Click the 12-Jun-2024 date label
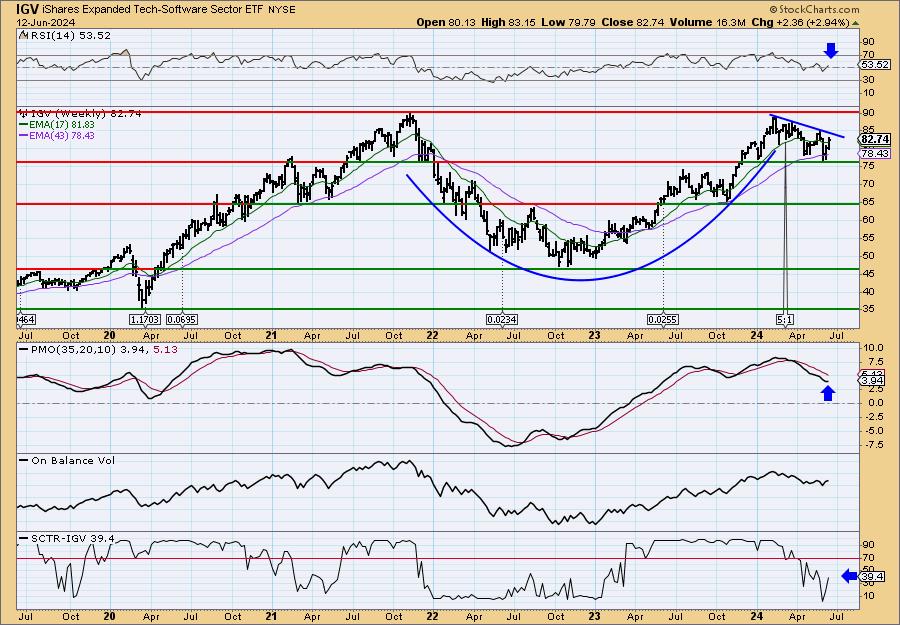This screenshot has width=900, height=625. [44, 22]
